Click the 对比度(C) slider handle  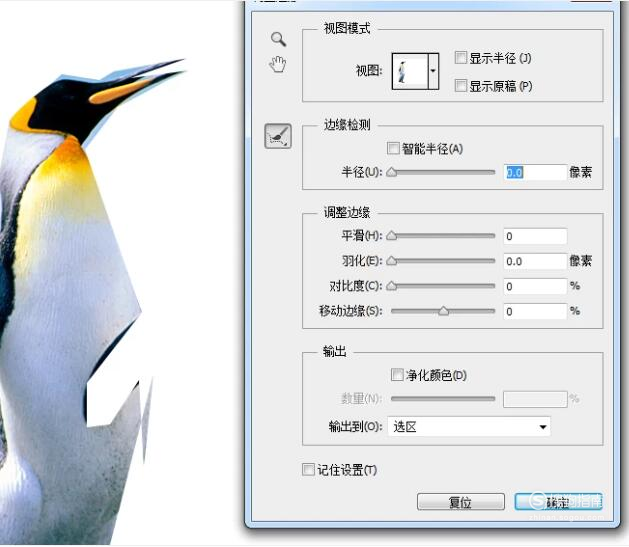tap(392, 286)
